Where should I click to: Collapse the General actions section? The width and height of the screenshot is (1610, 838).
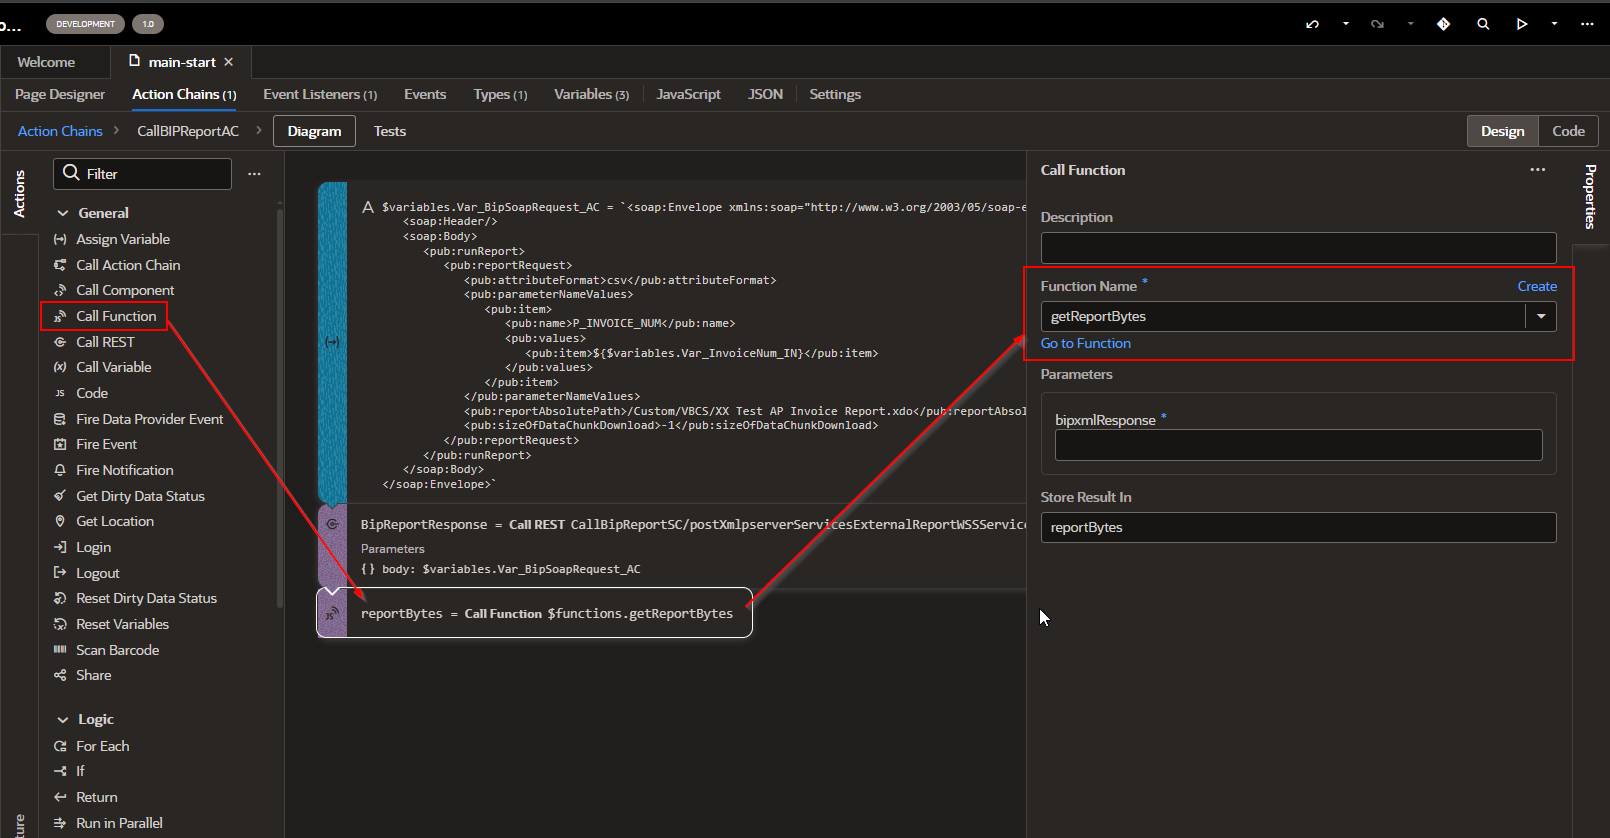click(x=63, y=213)
